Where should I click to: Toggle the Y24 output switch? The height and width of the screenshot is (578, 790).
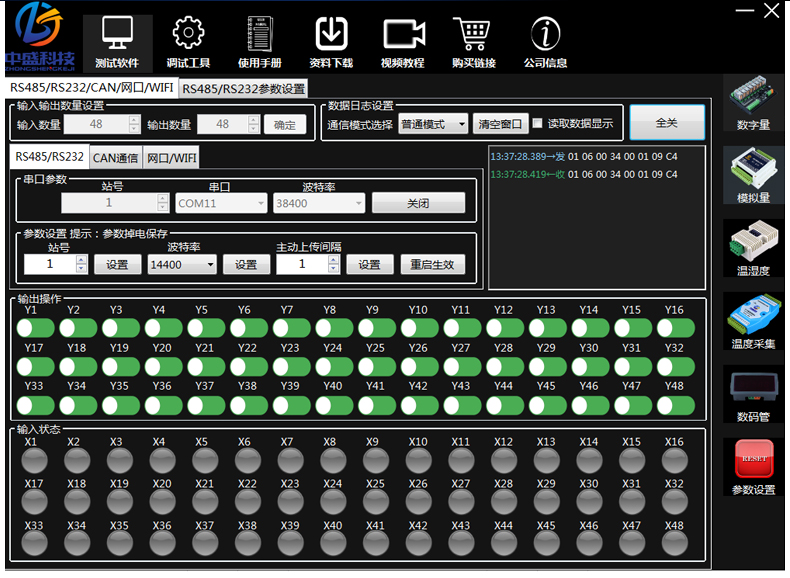click(333, 367)
